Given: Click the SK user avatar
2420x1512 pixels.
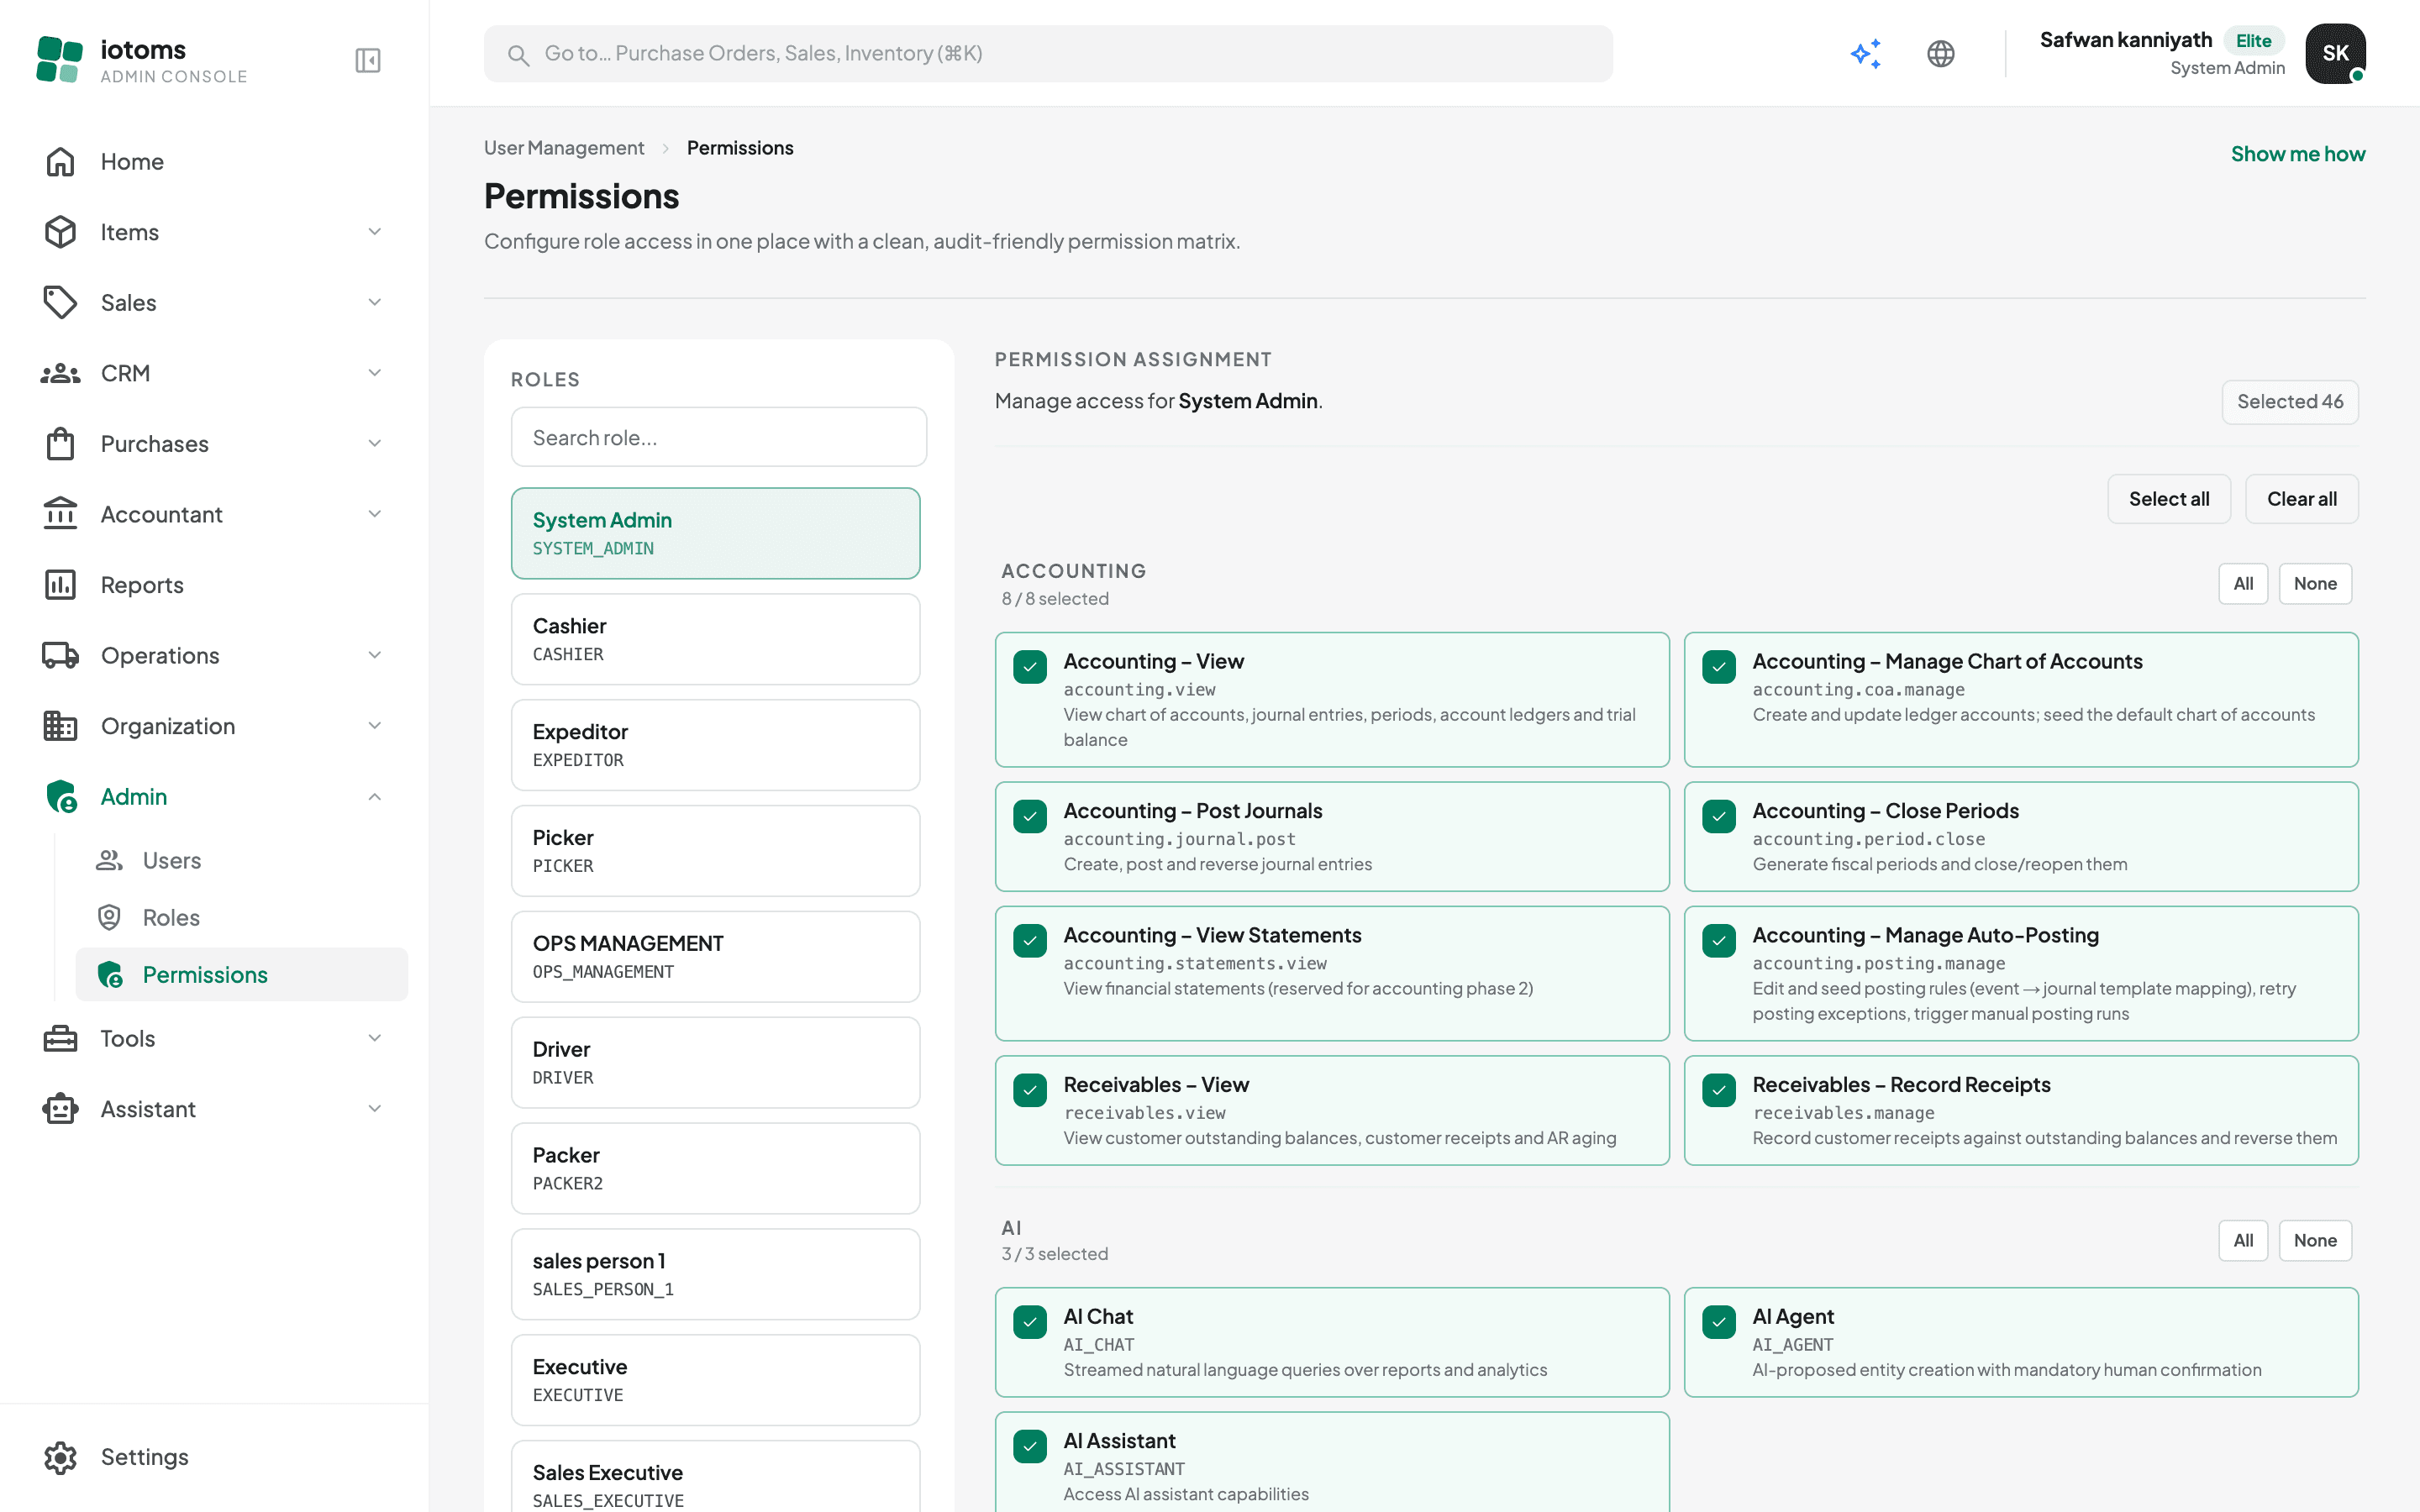Looking at the screenshot, I should (2335, 53).
